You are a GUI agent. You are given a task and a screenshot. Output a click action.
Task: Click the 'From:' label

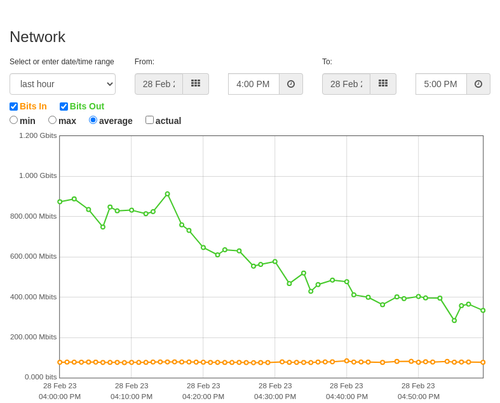click(x=144, y=62)
